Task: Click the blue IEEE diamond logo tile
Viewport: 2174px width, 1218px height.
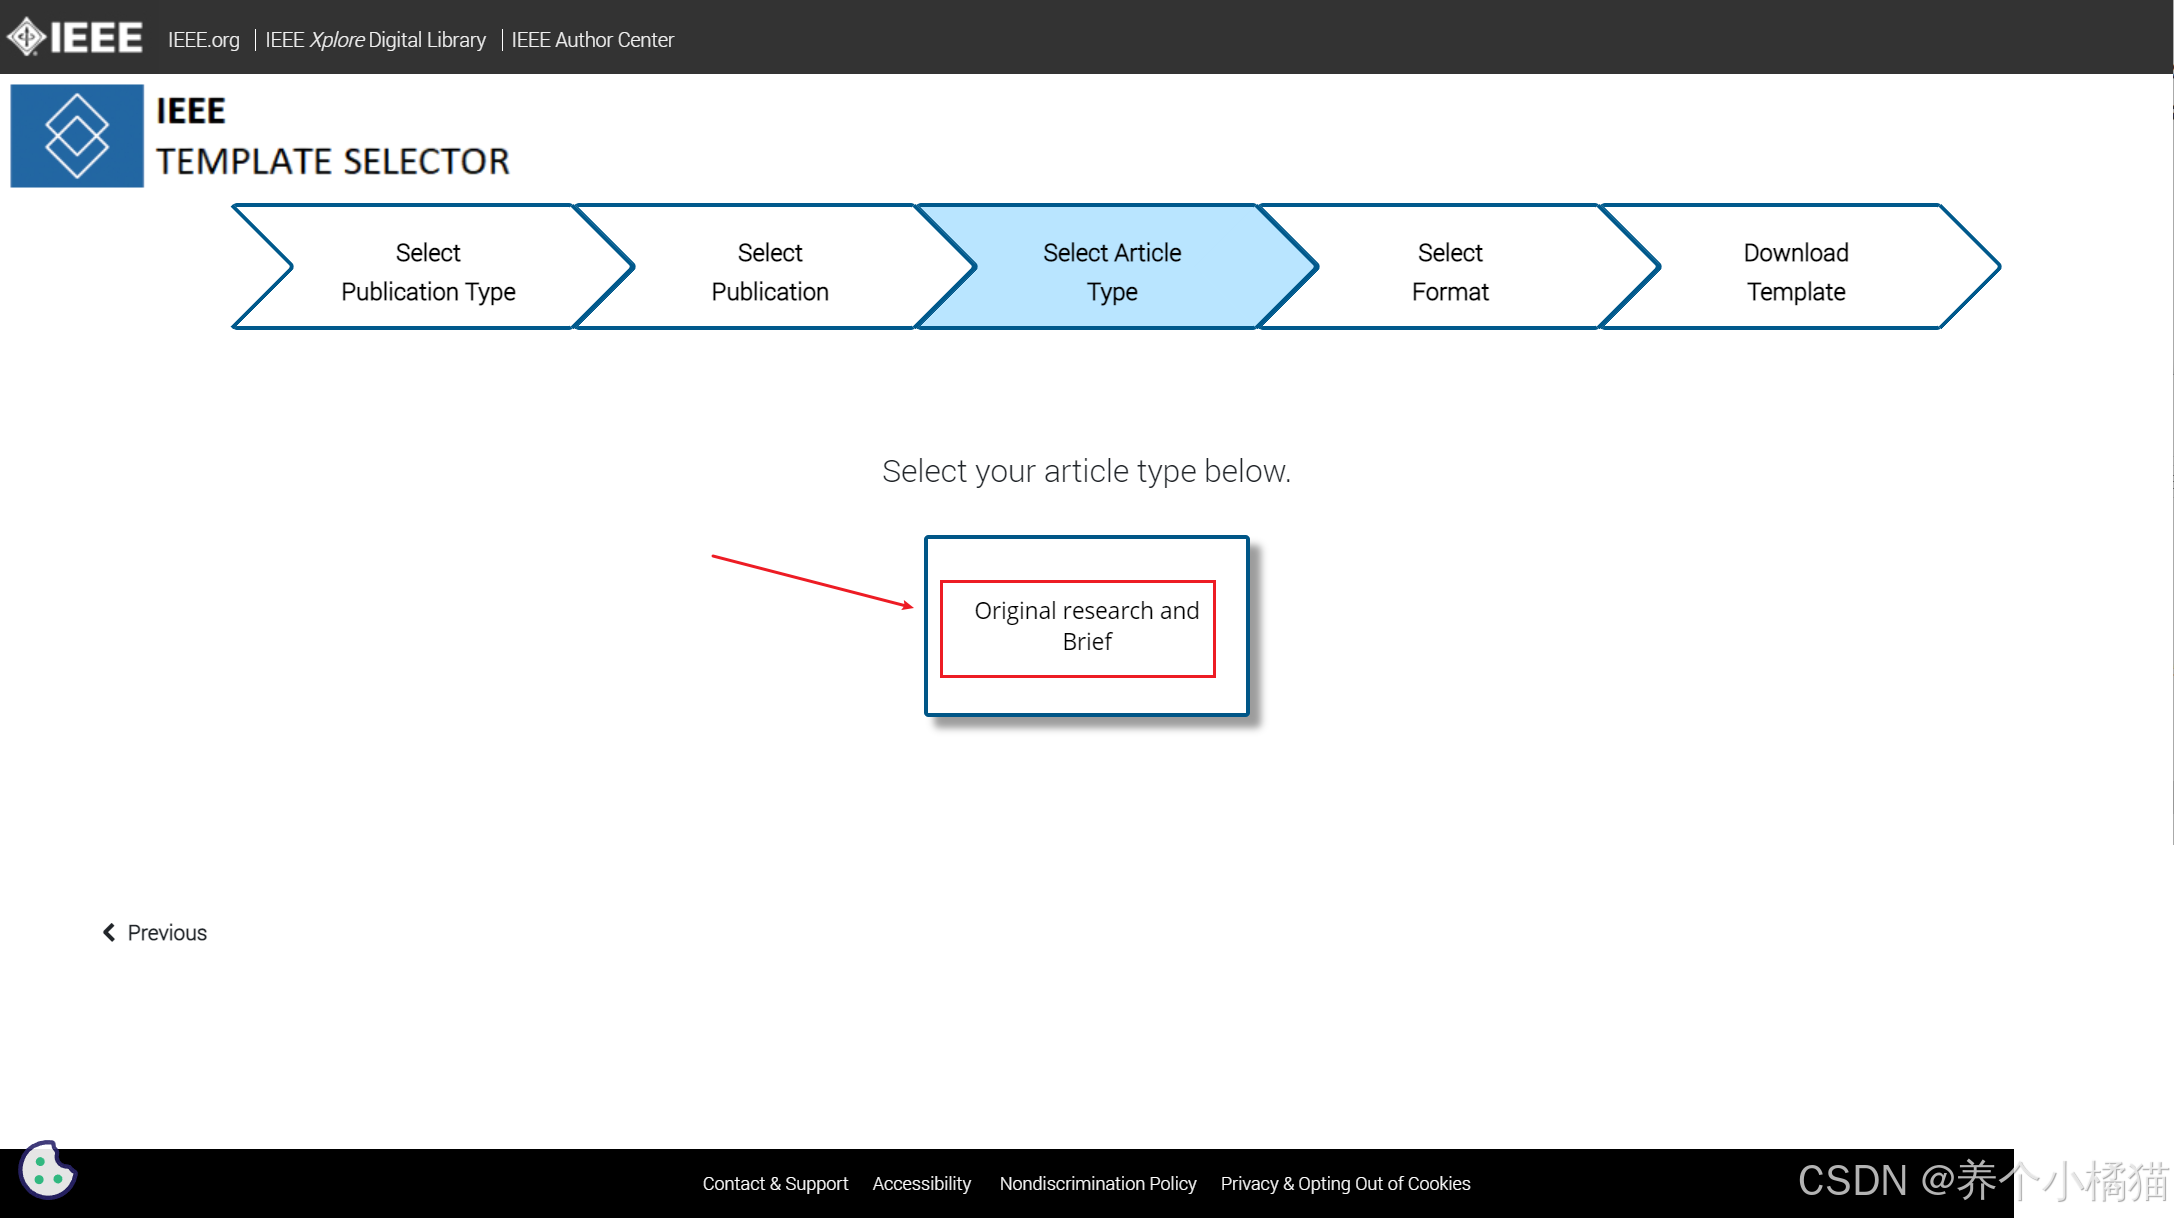Action: [x=77, y=136]
